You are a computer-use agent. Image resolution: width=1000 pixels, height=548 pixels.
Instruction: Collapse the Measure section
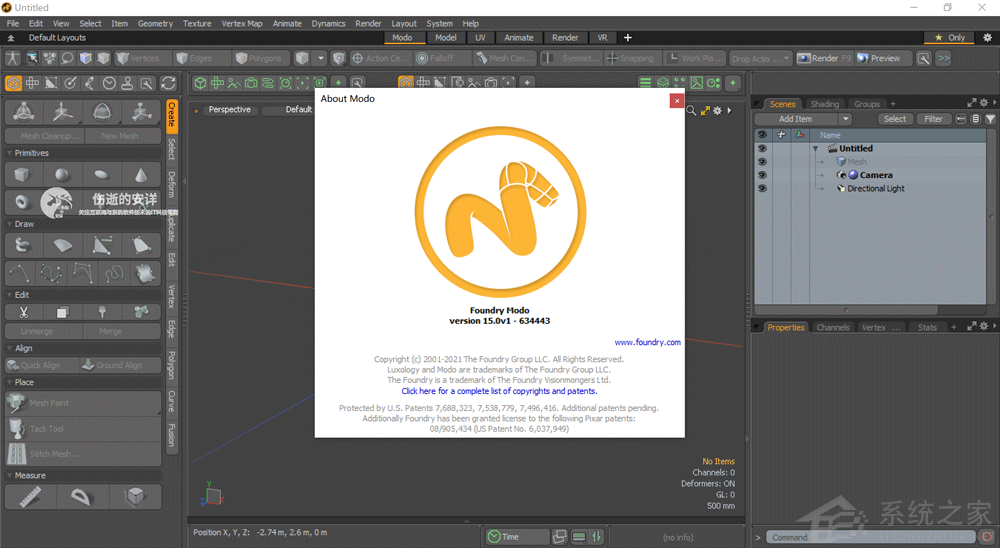[10, 475]
